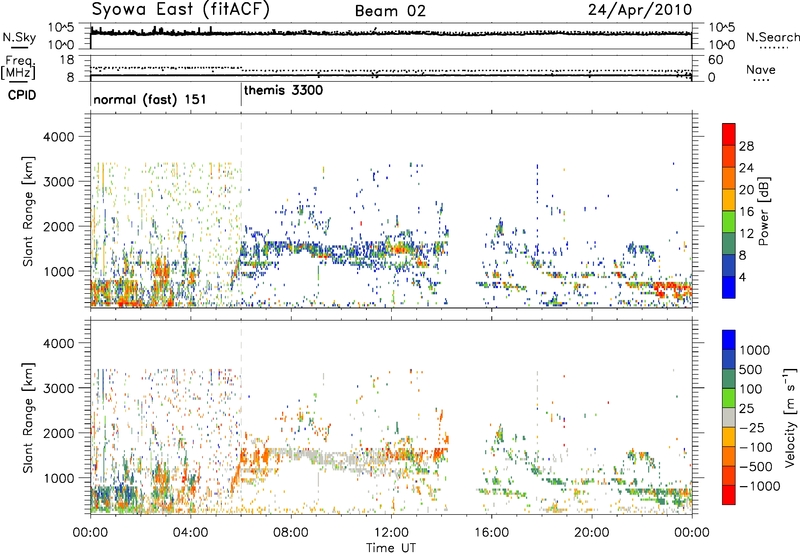Click the "Velocity [m s-1]" colorbar title
Screen dimensions: 800x554
tap(790, 417)
